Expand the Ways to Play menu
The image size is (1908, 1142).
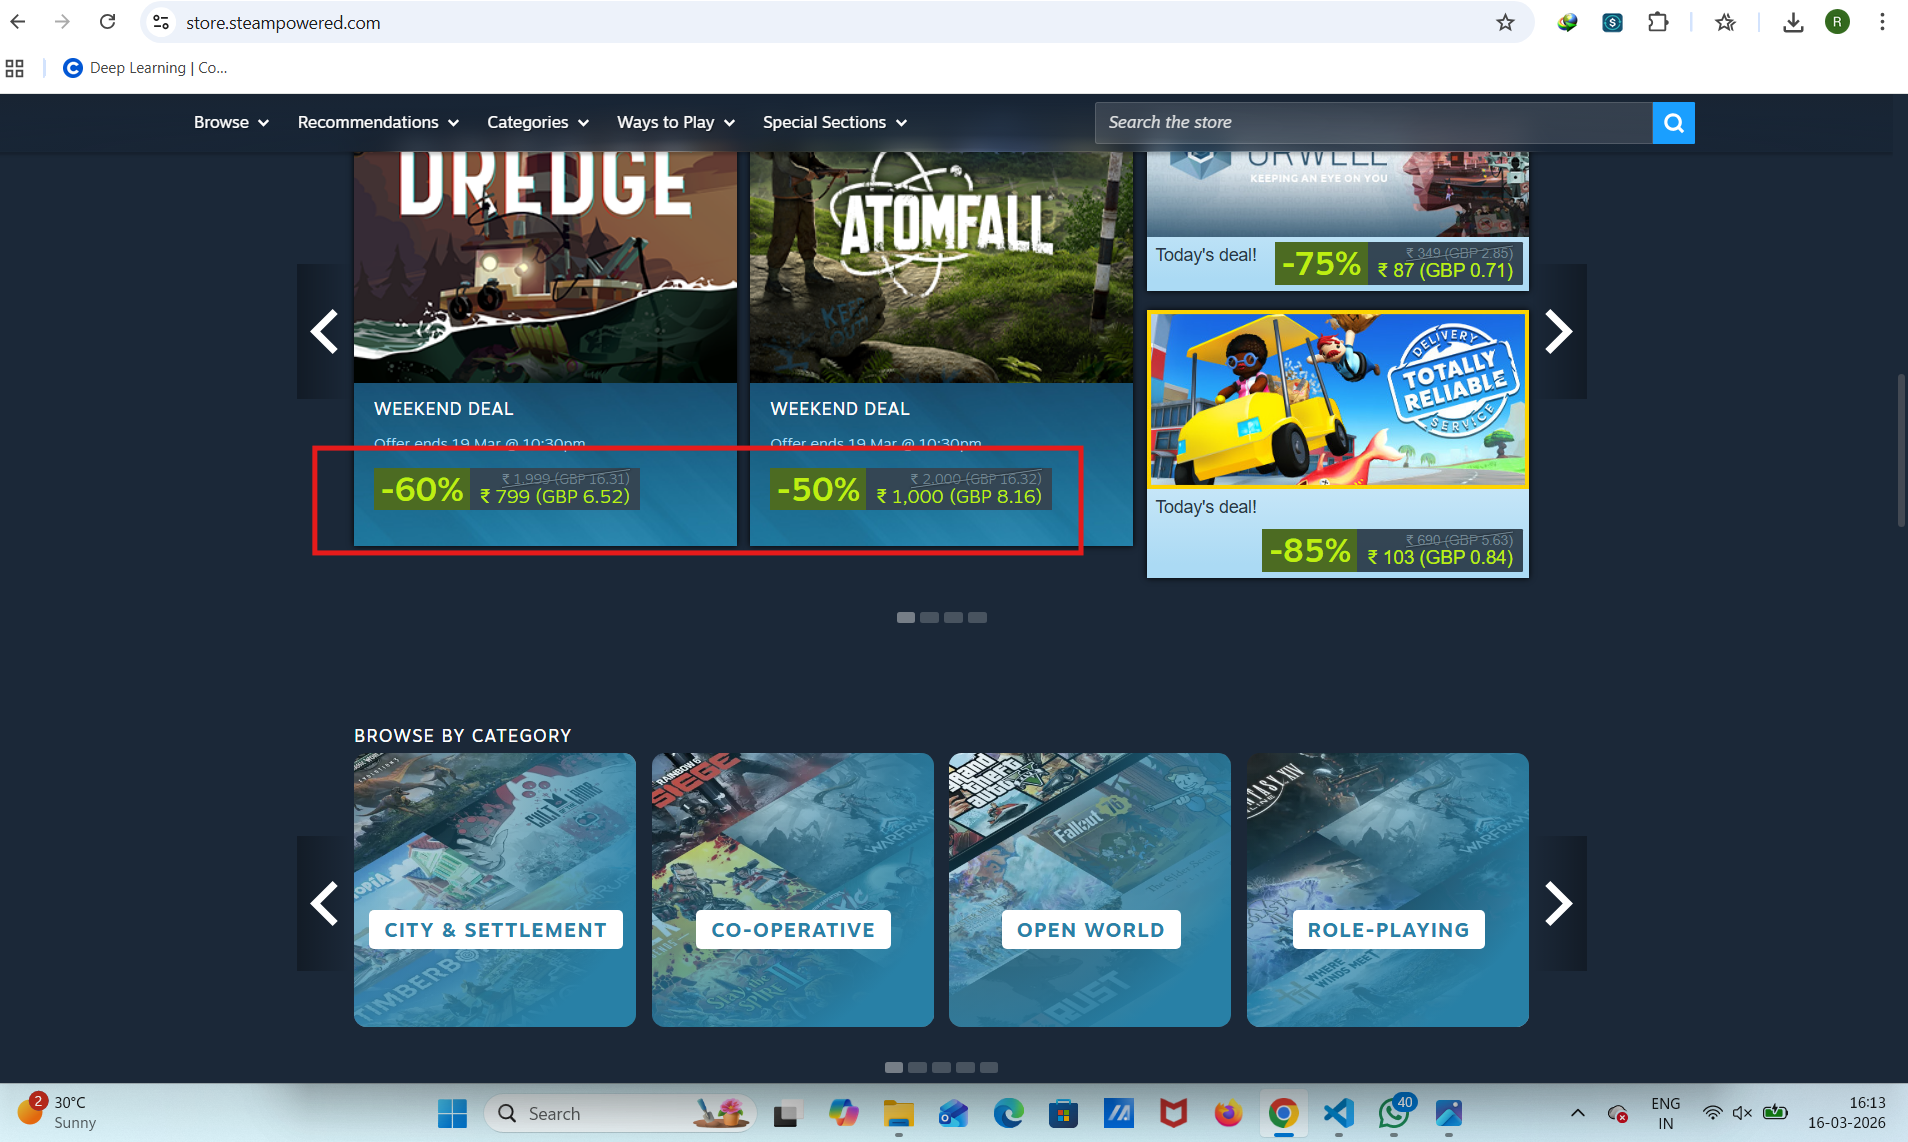tap(676, 122)
